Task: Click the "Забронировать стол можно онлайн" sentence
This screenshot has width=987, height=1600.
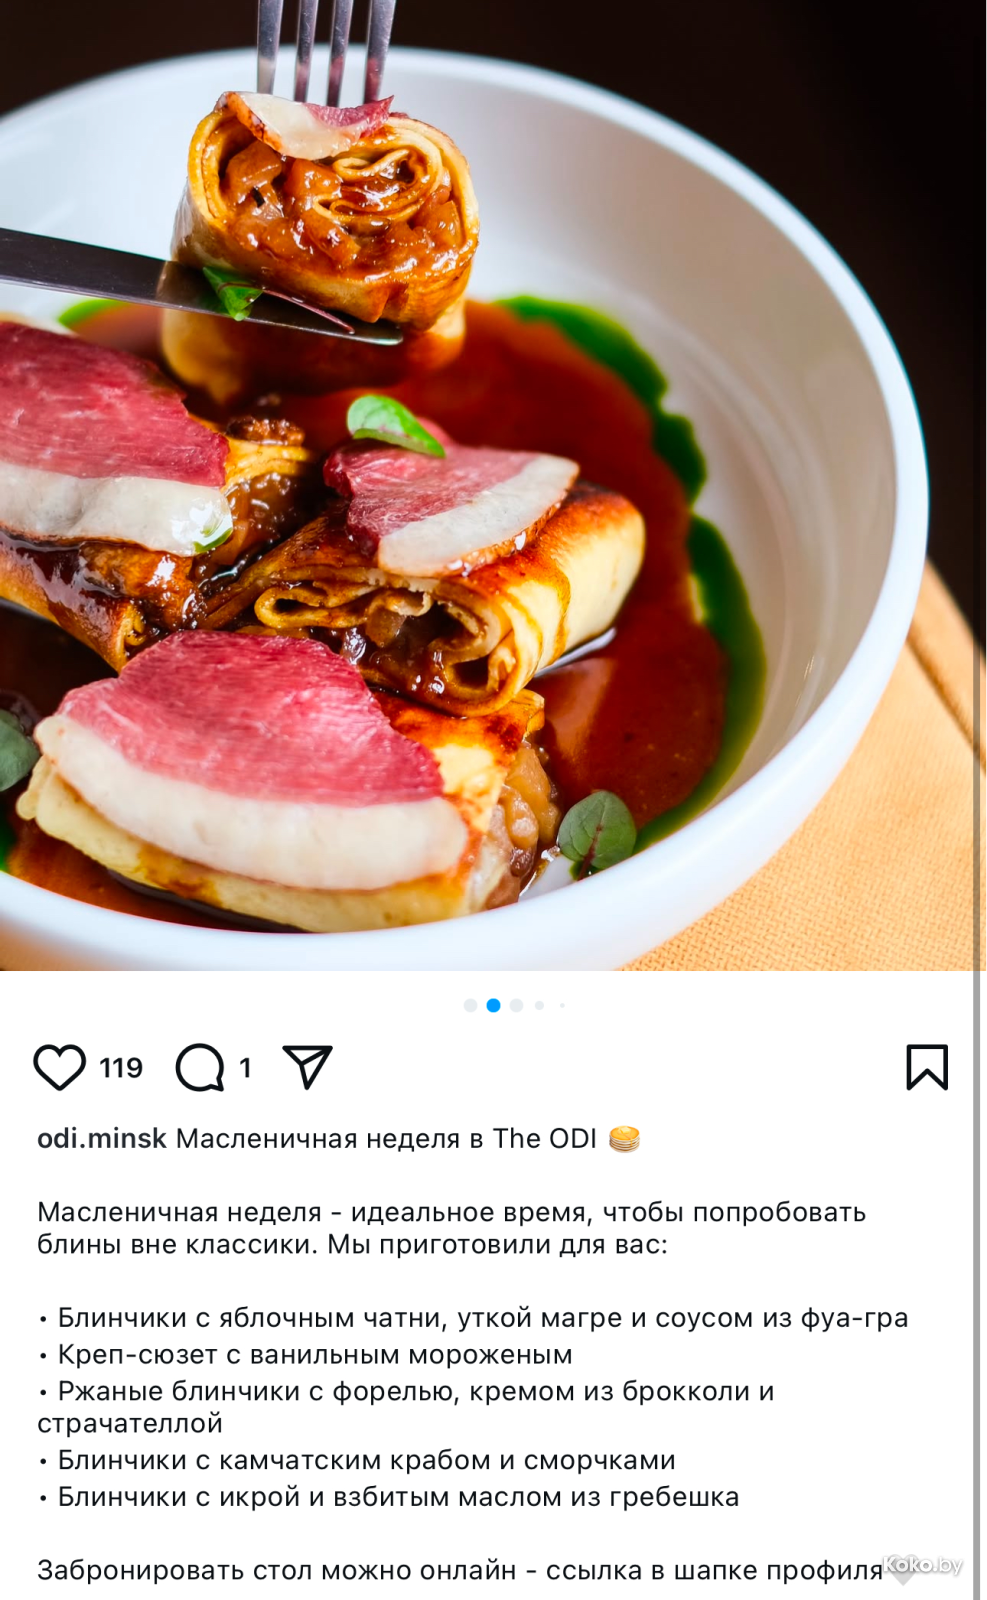Action: (277, 1570)
